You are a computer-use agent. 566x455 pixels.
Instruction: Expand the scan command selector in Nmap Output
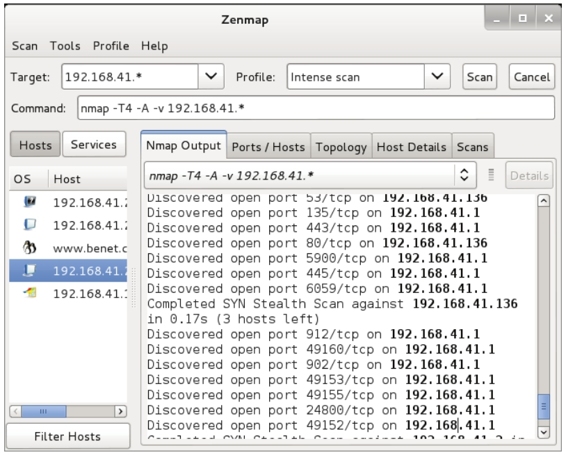464,175
